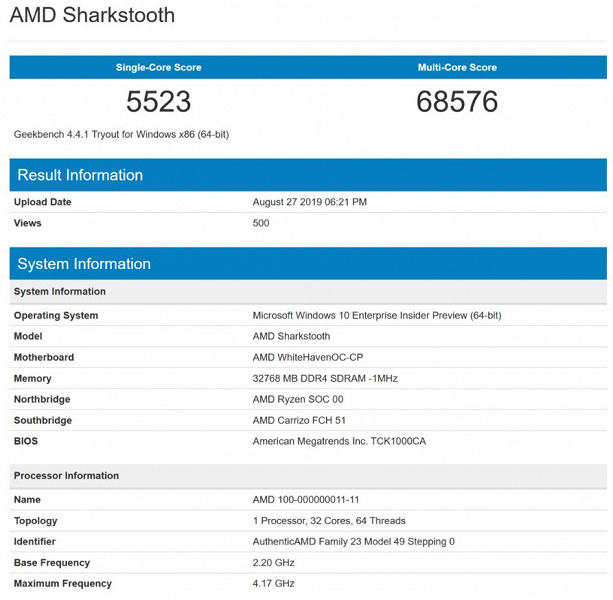
Task: Click the Geekbench 4.4.1 Tryout version text
Action: (x=121, y=134)
